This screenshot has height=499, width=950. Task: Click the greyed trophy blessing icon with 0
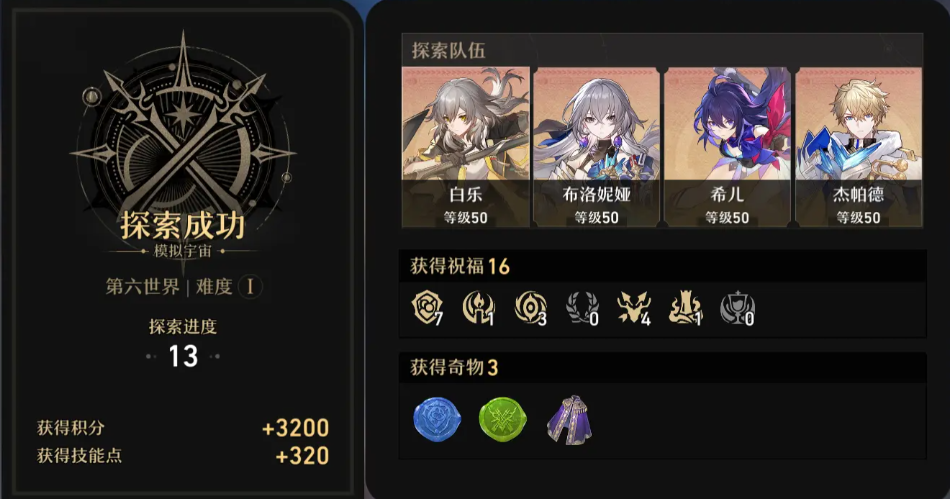coord(737,308)
